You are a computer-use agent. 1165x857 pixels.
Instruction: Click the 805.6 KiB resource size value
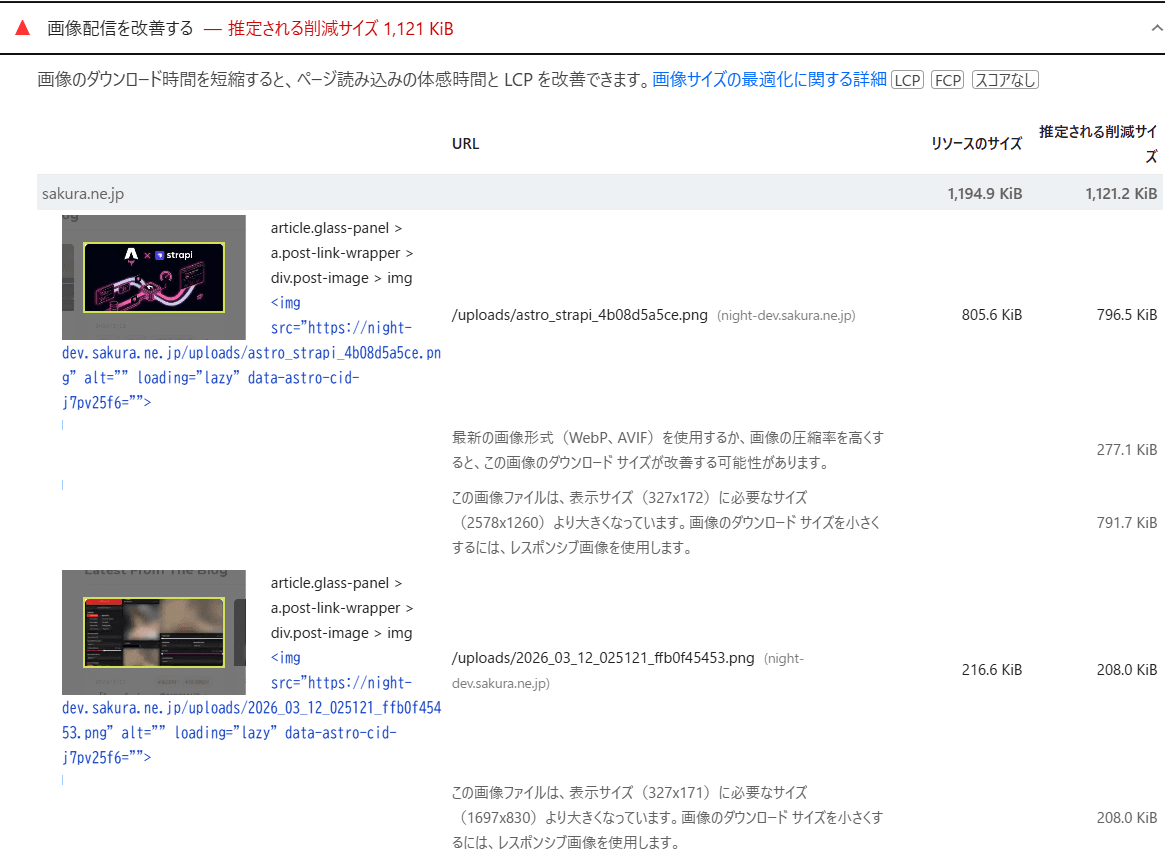click(991, 314)
